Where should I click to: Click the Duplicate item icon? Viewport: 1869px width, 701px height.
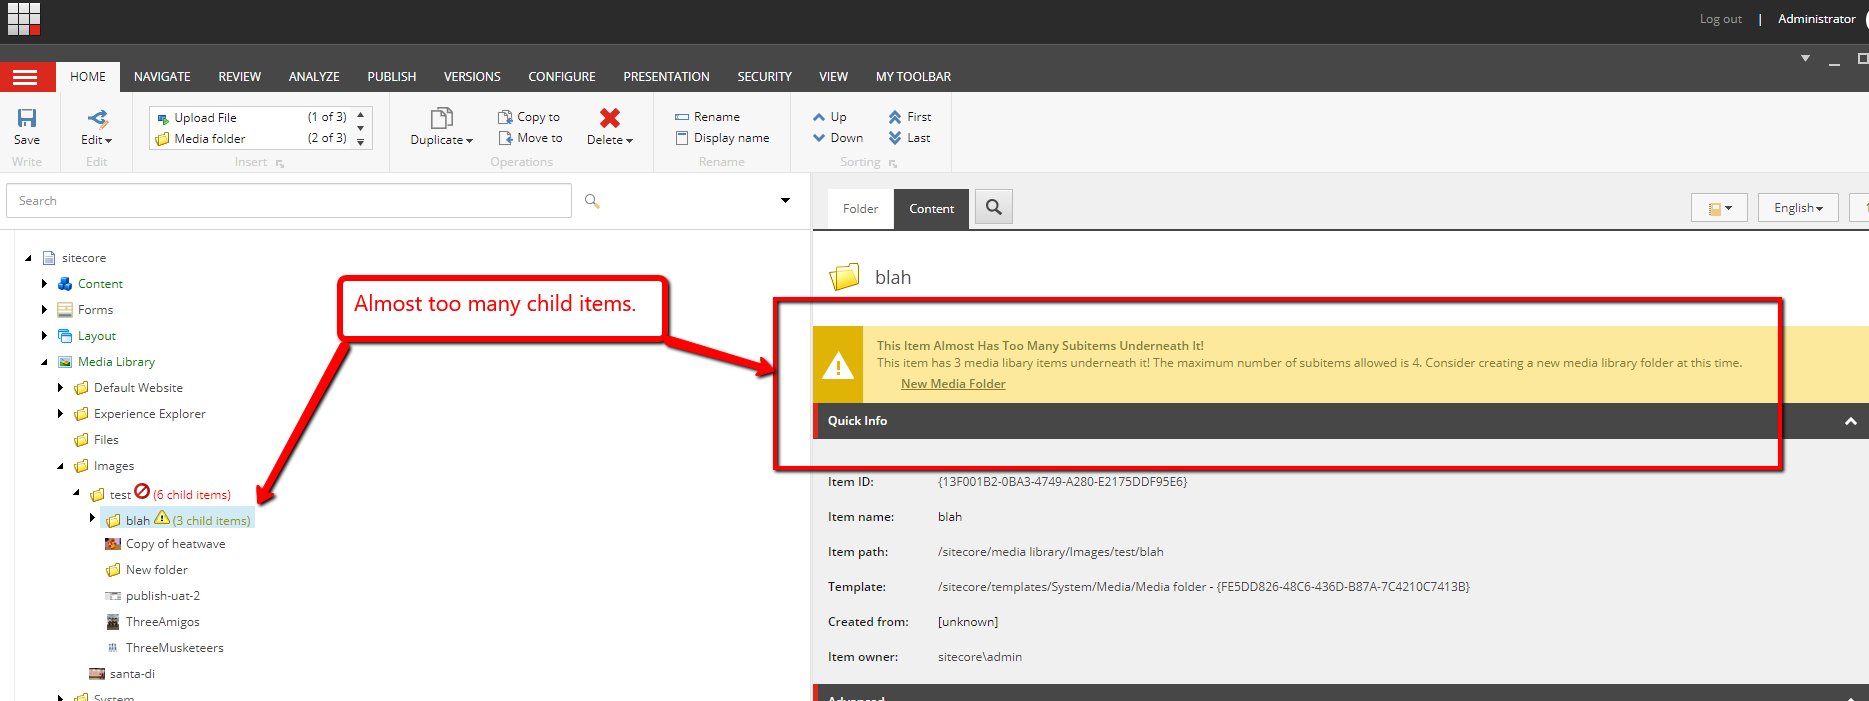[x=441, y=118]
